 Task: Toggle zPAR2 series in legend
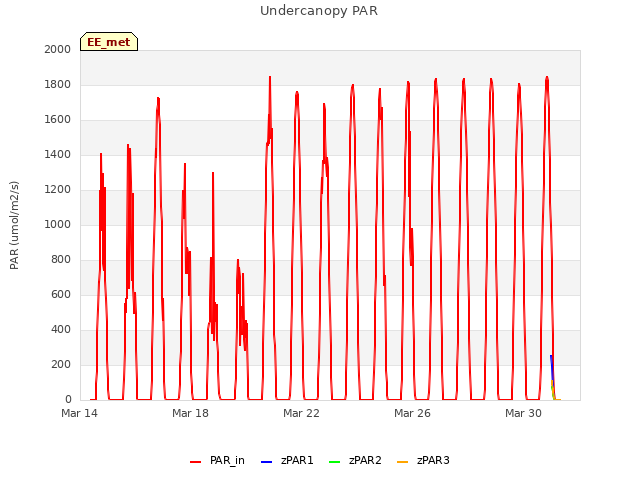pyautogui.click(x=355, y=460)
